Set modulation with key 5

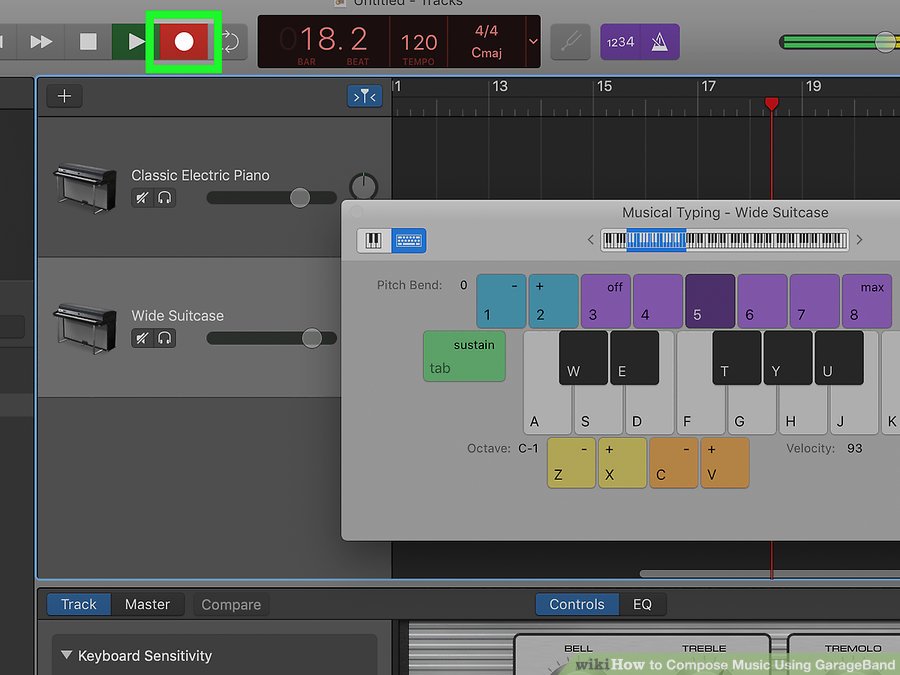click(710, 301)
